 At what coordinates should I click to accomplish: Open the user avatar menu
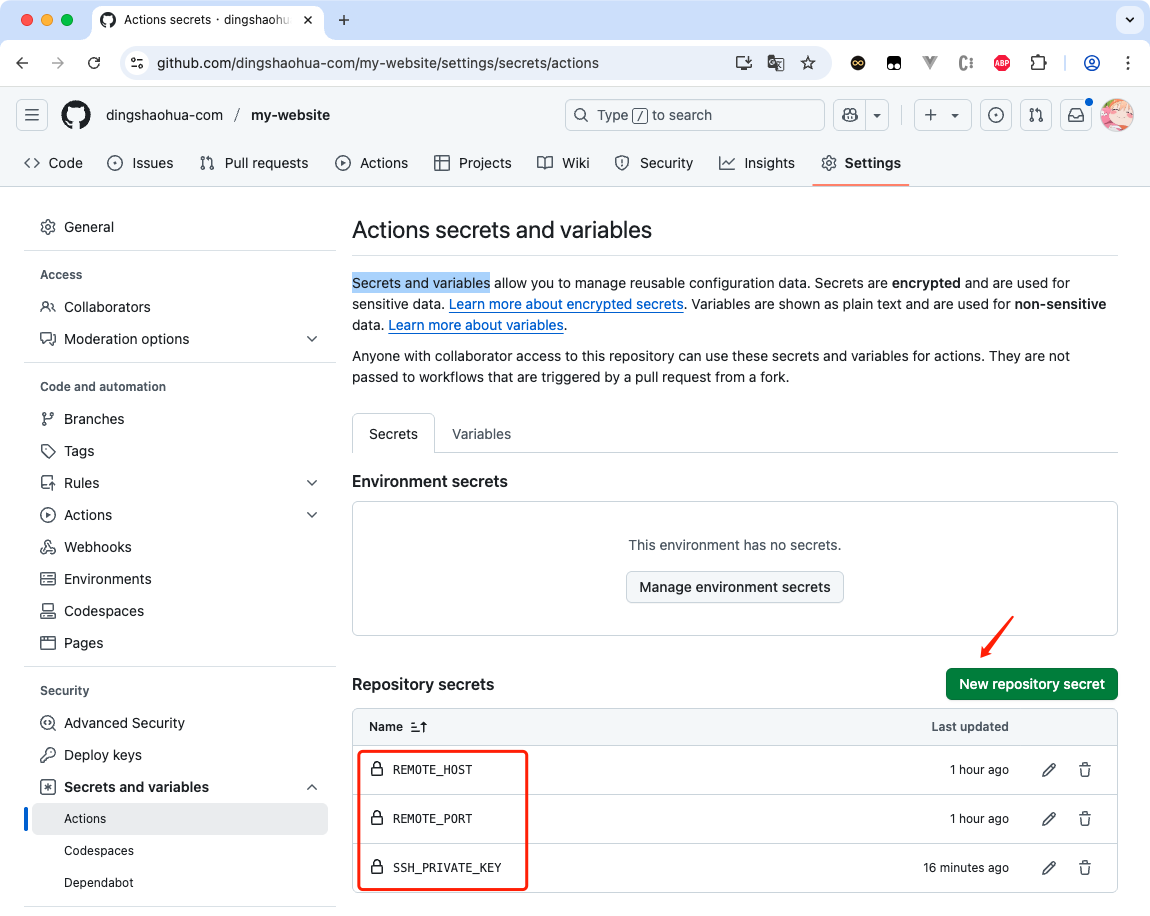(1117, 115)
